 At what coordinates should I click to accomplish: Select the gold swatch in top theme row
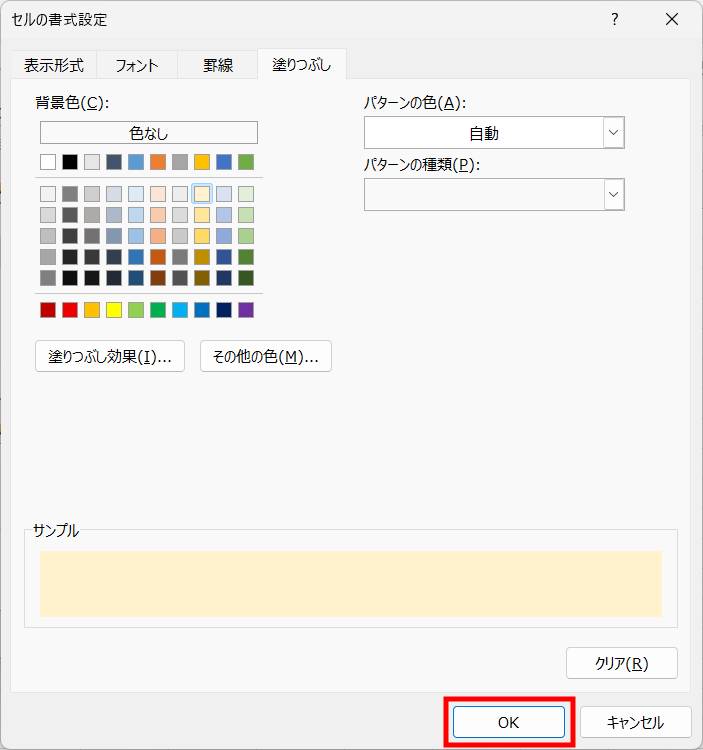pyautogui.click(x=202, y=162)
